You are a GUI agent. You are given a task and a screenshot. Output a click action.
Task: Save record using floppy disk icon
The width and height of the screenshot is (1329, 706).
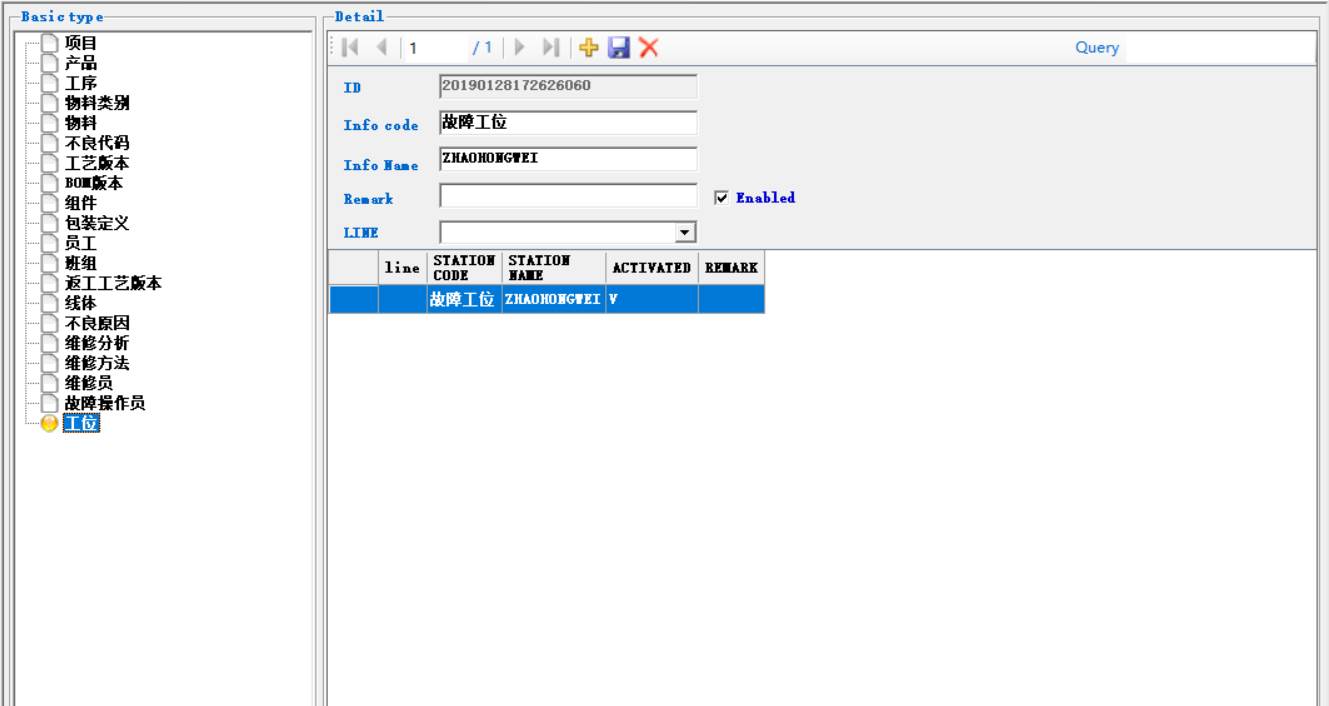click(619, 48)
